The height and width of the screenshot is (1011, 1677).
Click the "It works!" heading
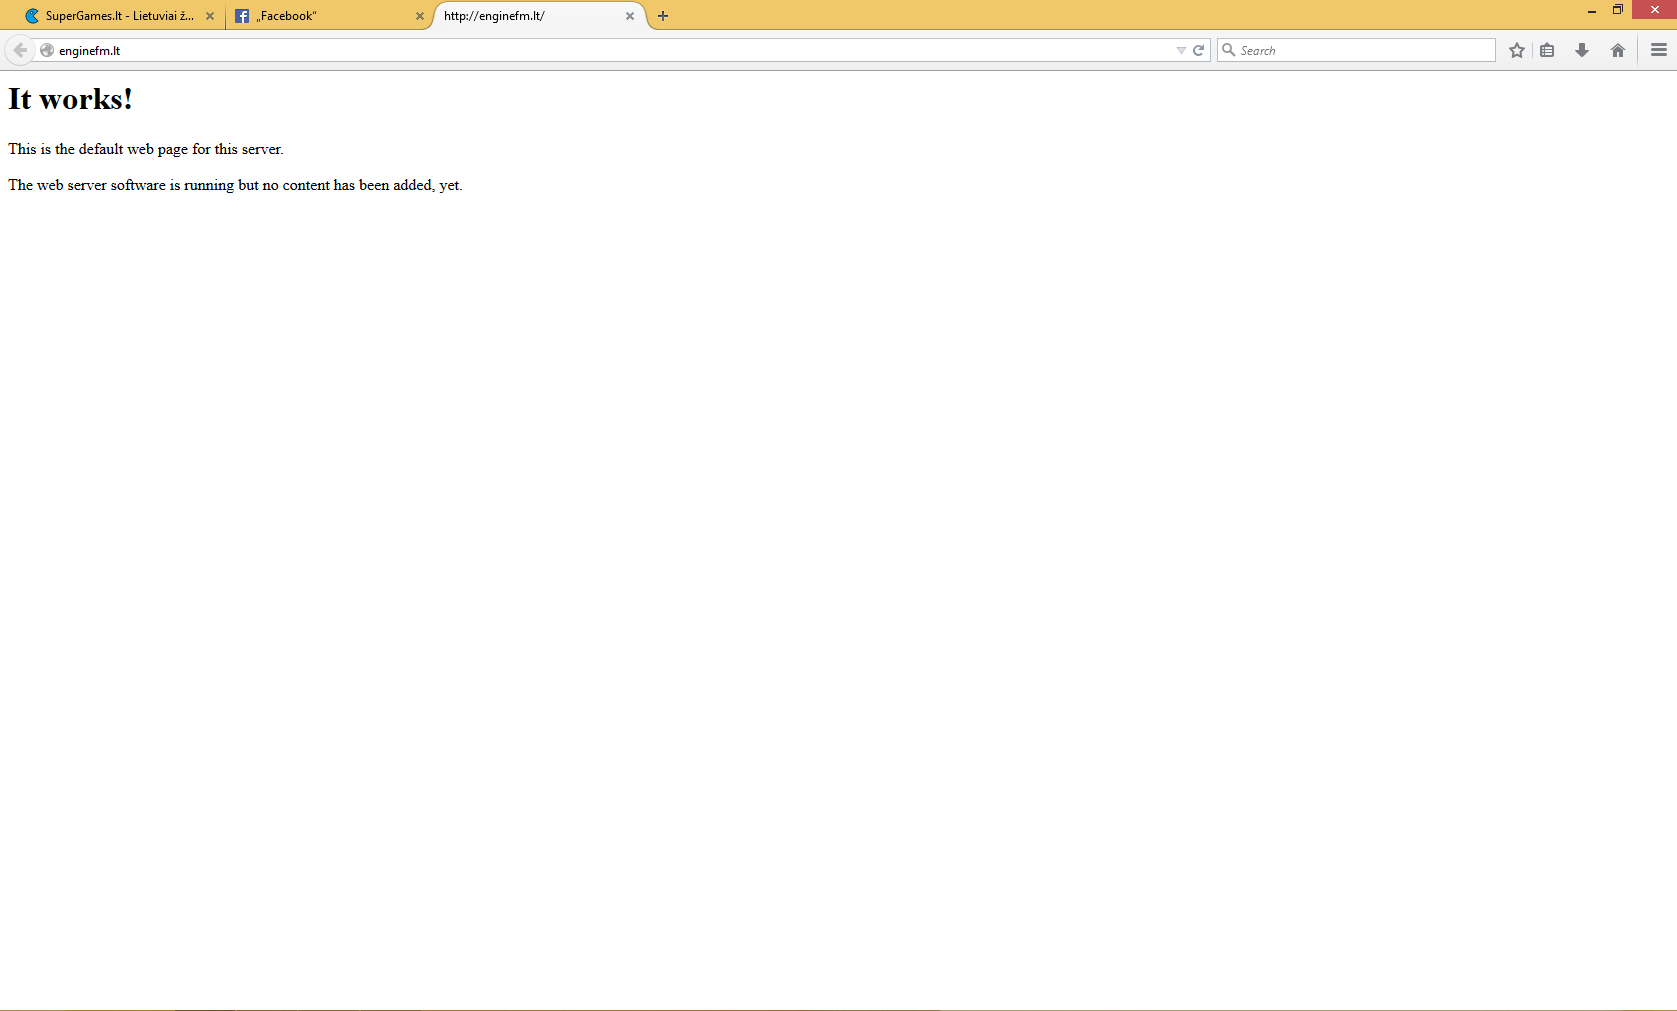click(x=71, y=99)
